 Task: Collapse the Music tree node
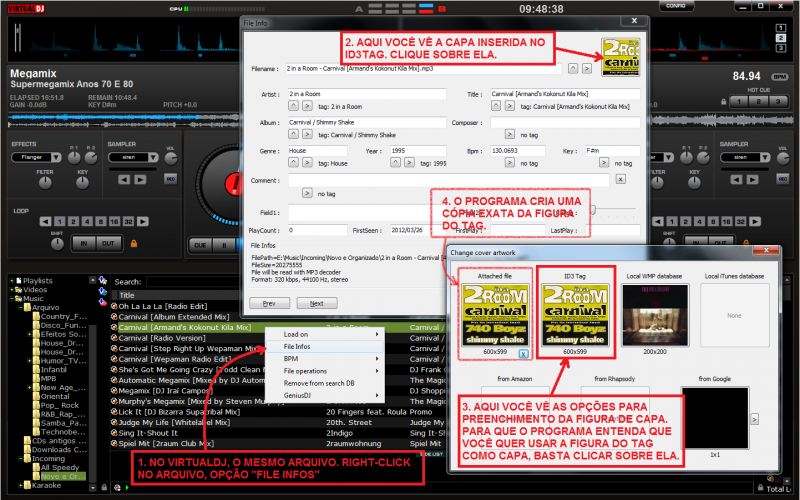tap(12, 298)
